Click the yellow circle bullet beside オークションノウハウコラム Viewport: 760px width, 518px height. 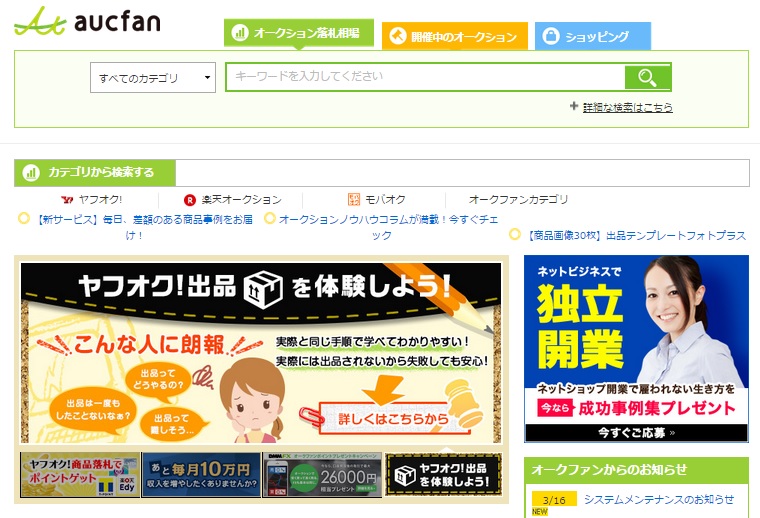coord(269,219)
